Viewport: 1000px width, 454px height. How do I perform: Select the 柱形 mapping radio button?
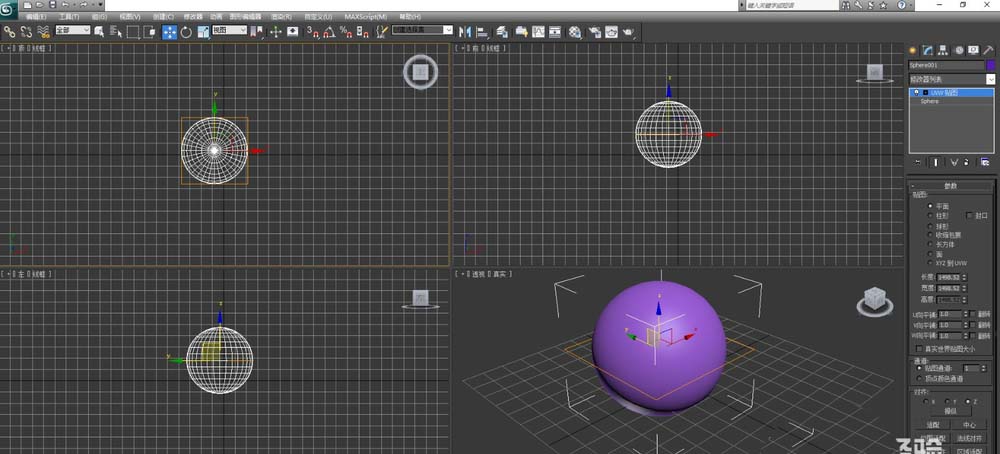point(930,216)
